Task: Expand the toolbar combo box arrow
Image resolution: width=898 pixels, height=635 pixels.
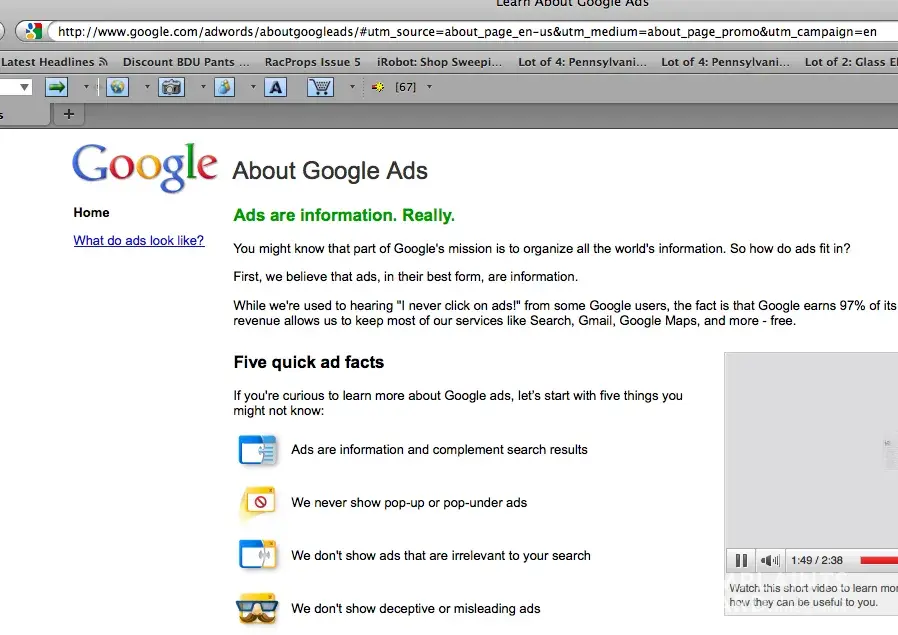Action: click(x=24, y=87)
